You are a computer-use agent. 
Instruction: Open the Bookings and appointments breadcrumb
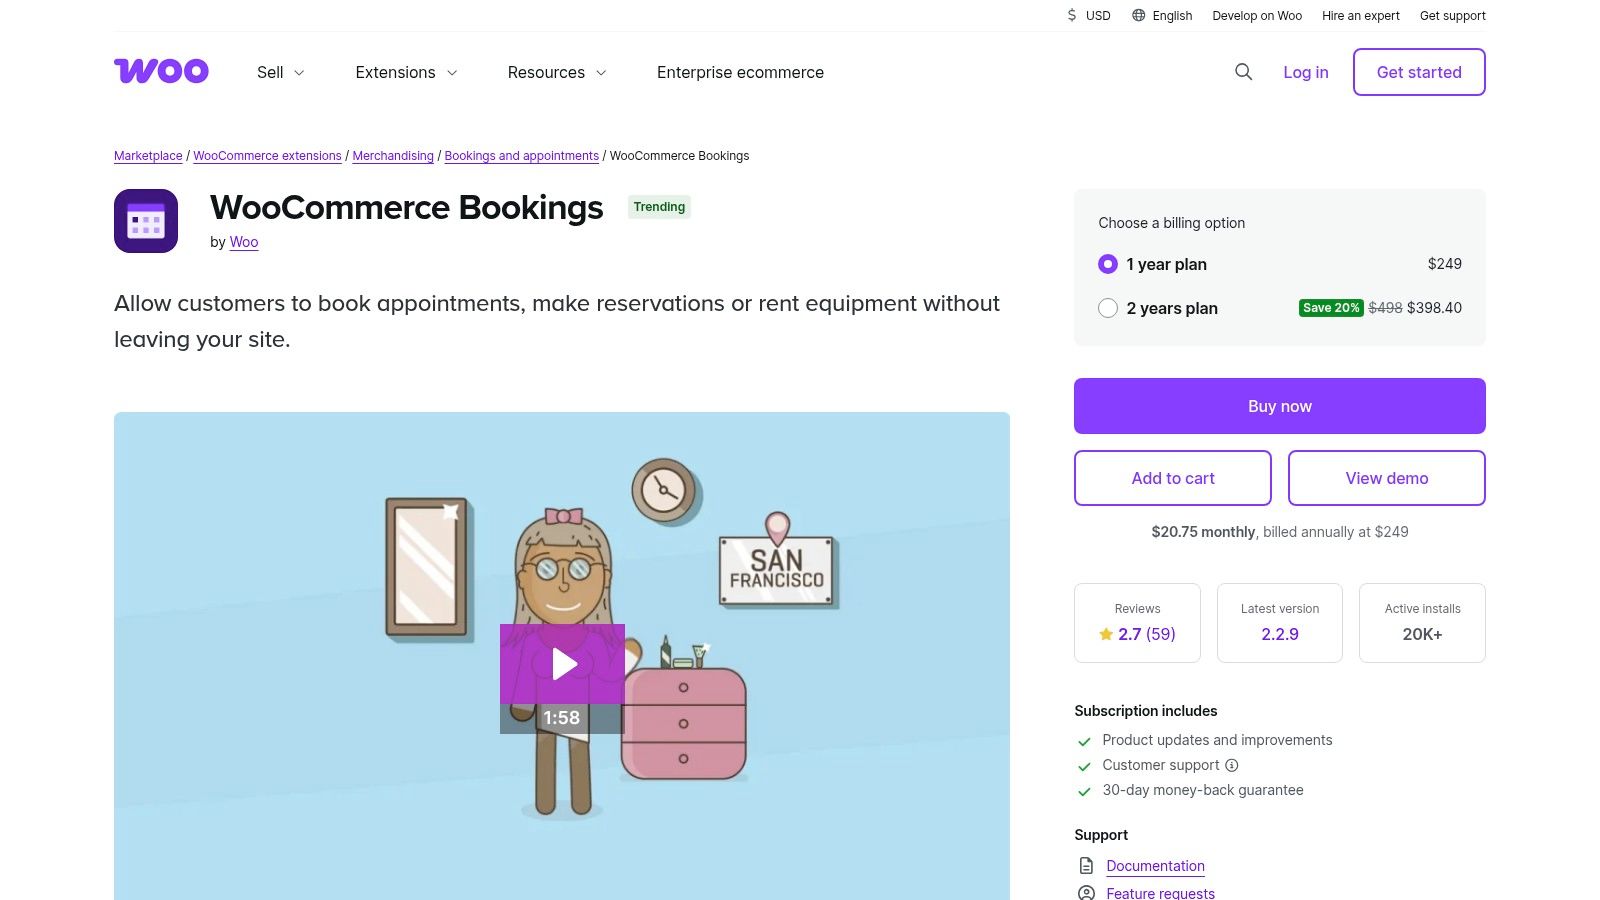click(x=521, y=156)
